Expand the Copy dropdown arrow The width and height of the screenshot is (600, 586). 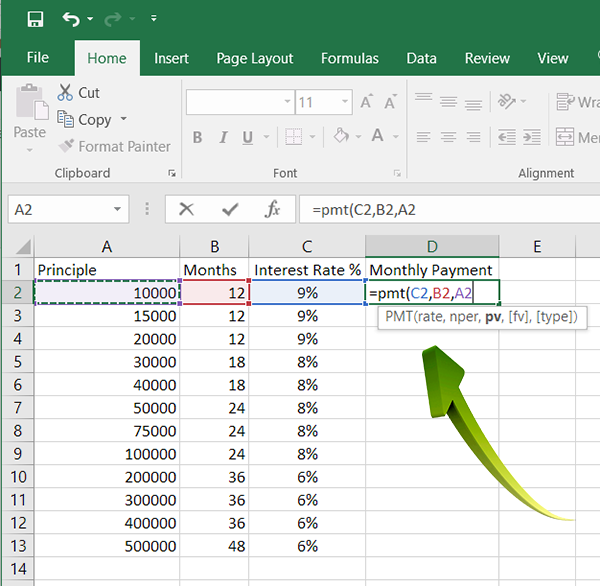point(123,119)
